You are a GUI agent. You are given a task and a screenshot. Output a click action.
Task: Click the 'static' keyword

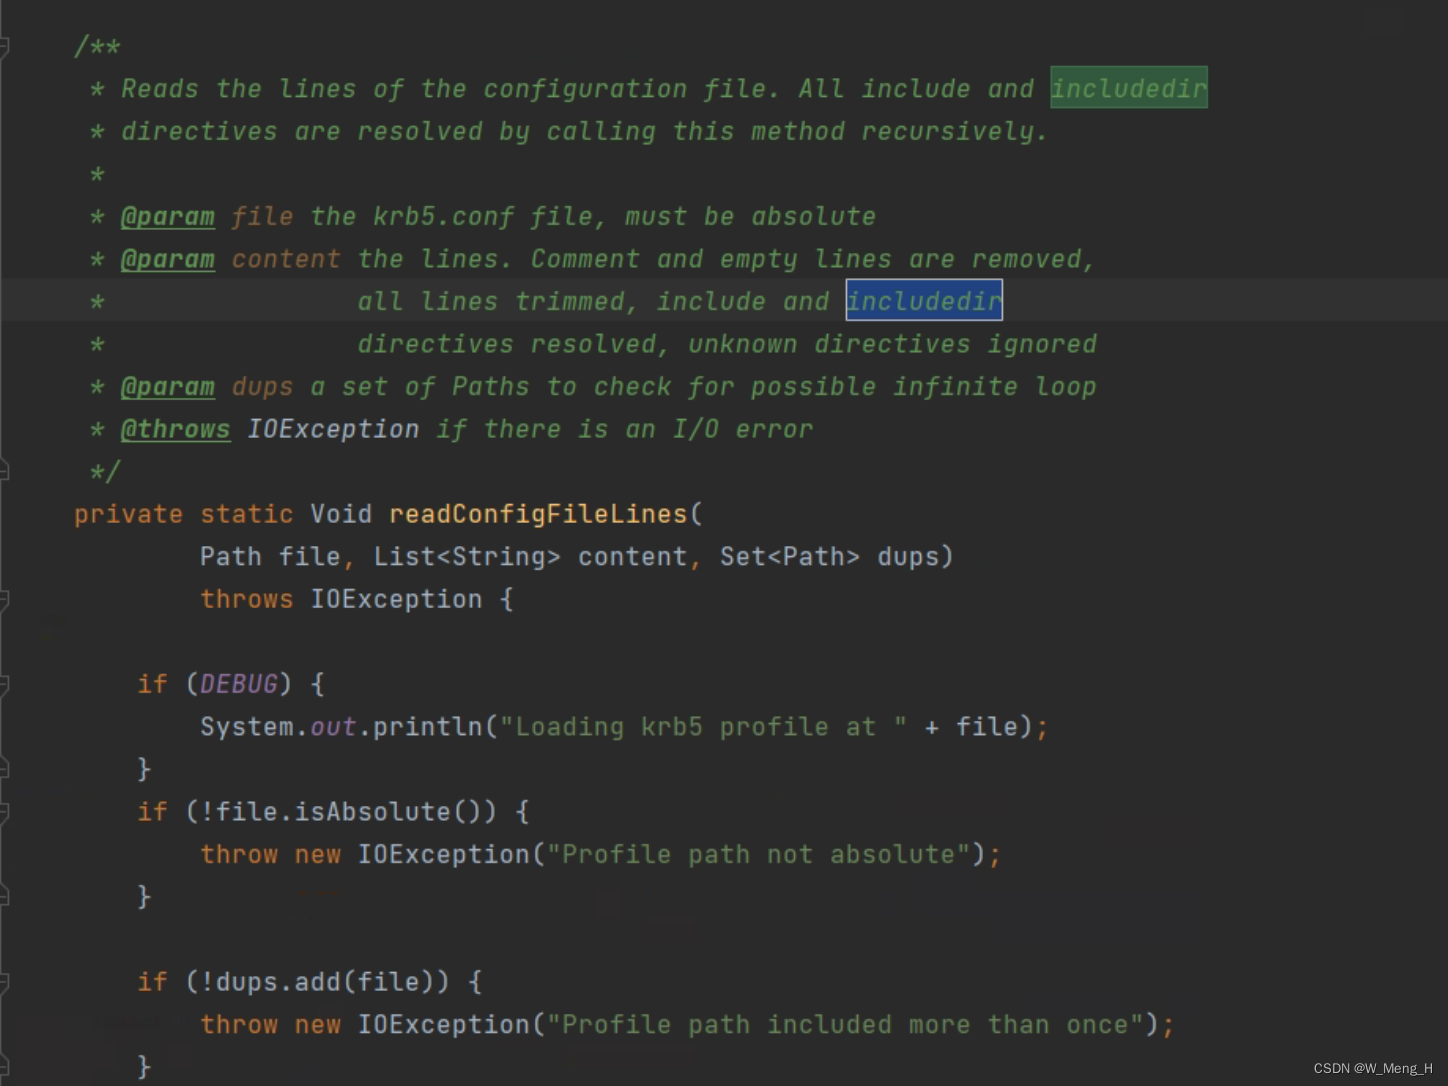click(246, 514)
